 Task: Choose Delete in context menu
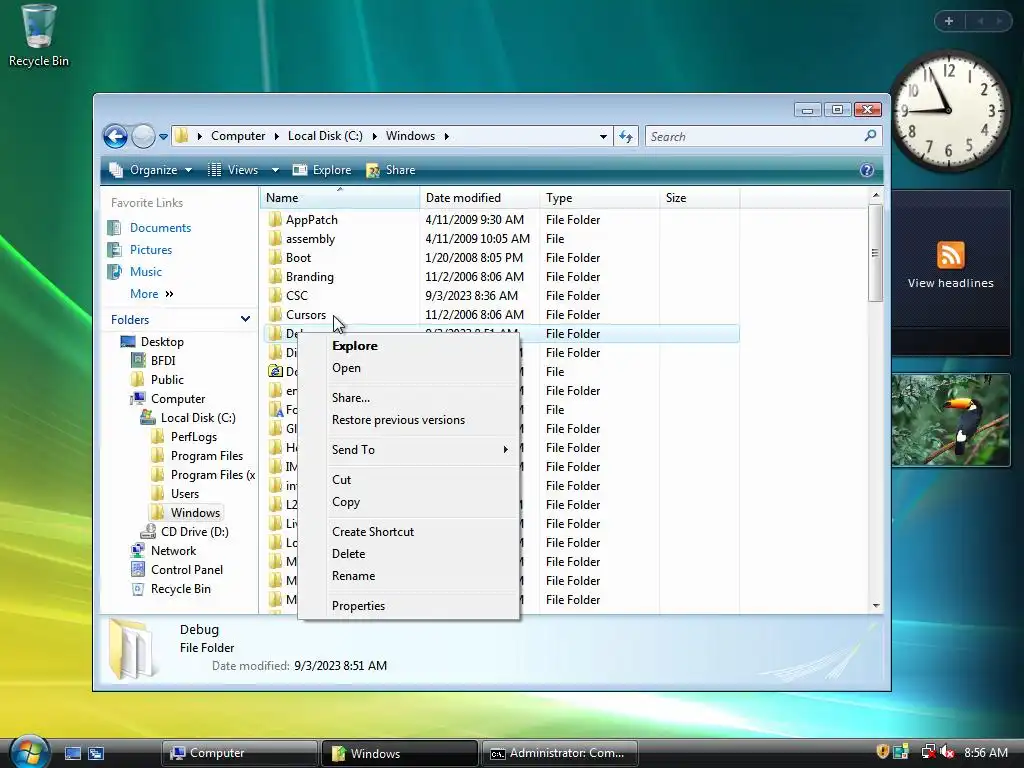[408, 554]
